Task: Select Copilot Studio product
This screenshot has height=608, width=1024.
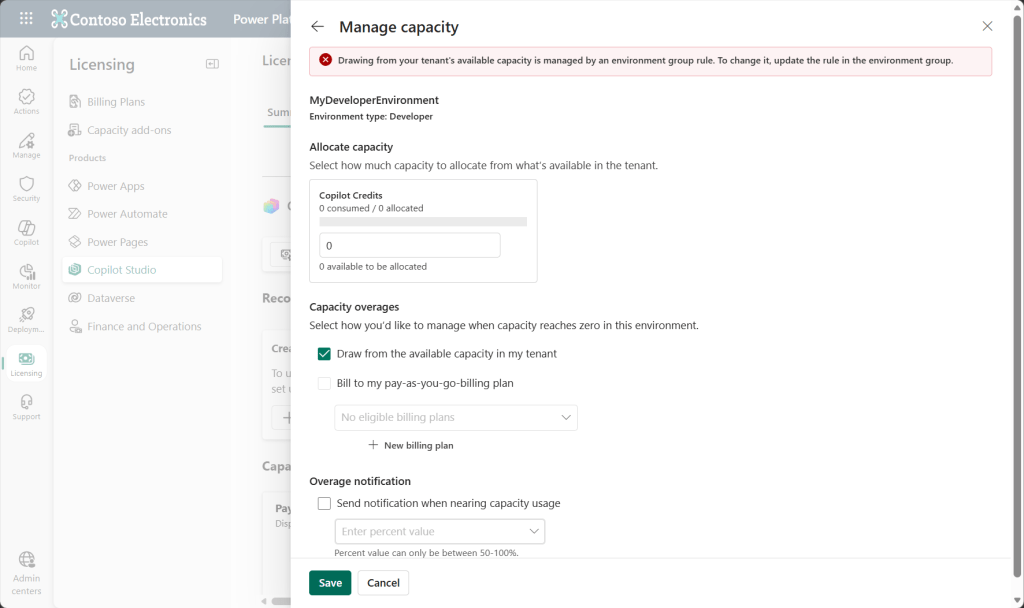Action: pyautogui.click(x=142, y=270)
